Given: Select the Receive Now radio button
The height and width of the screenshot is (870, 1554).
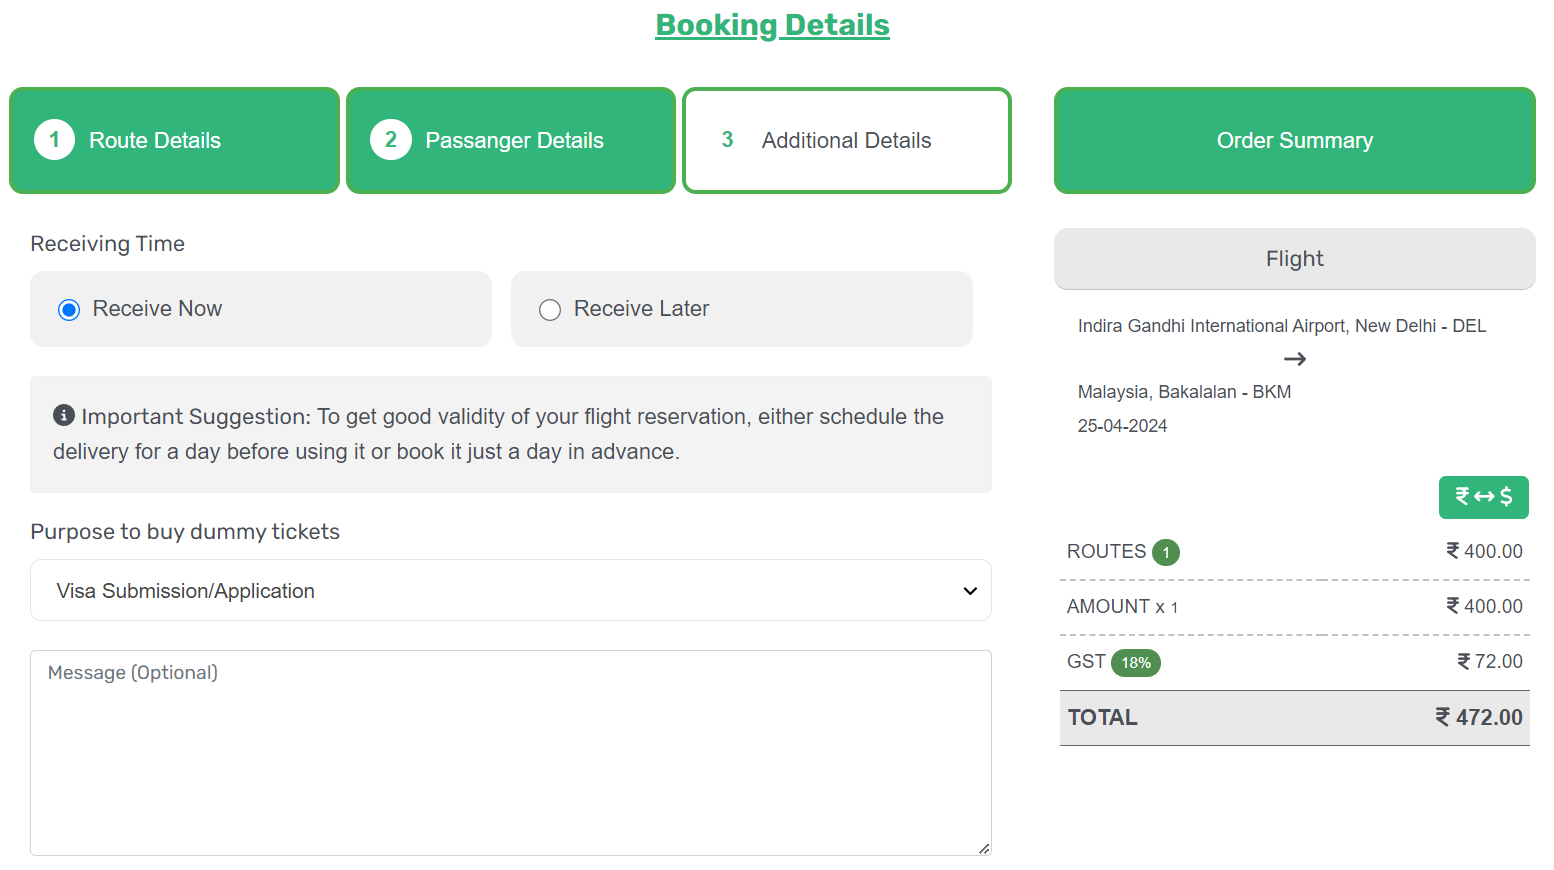Looking at the screenshot, I should (x=69, y=310).
